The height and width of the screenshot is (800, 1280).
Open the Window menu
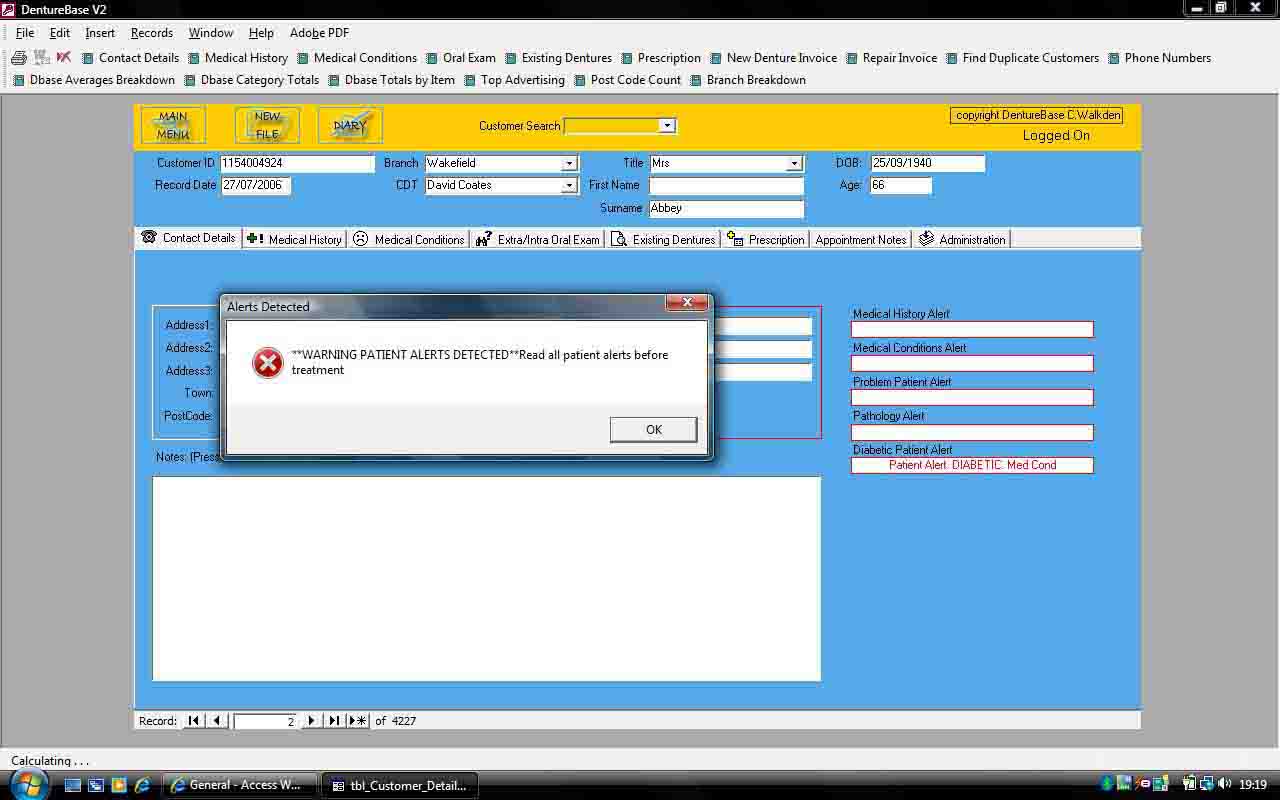[x=211, y=33]
